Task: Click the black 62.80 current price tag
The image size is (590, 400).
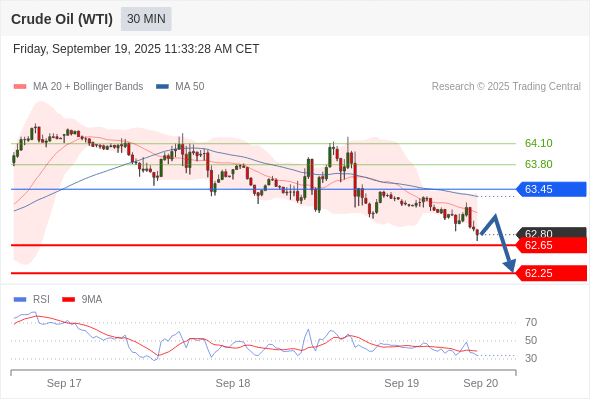Action: pos(551,233)
